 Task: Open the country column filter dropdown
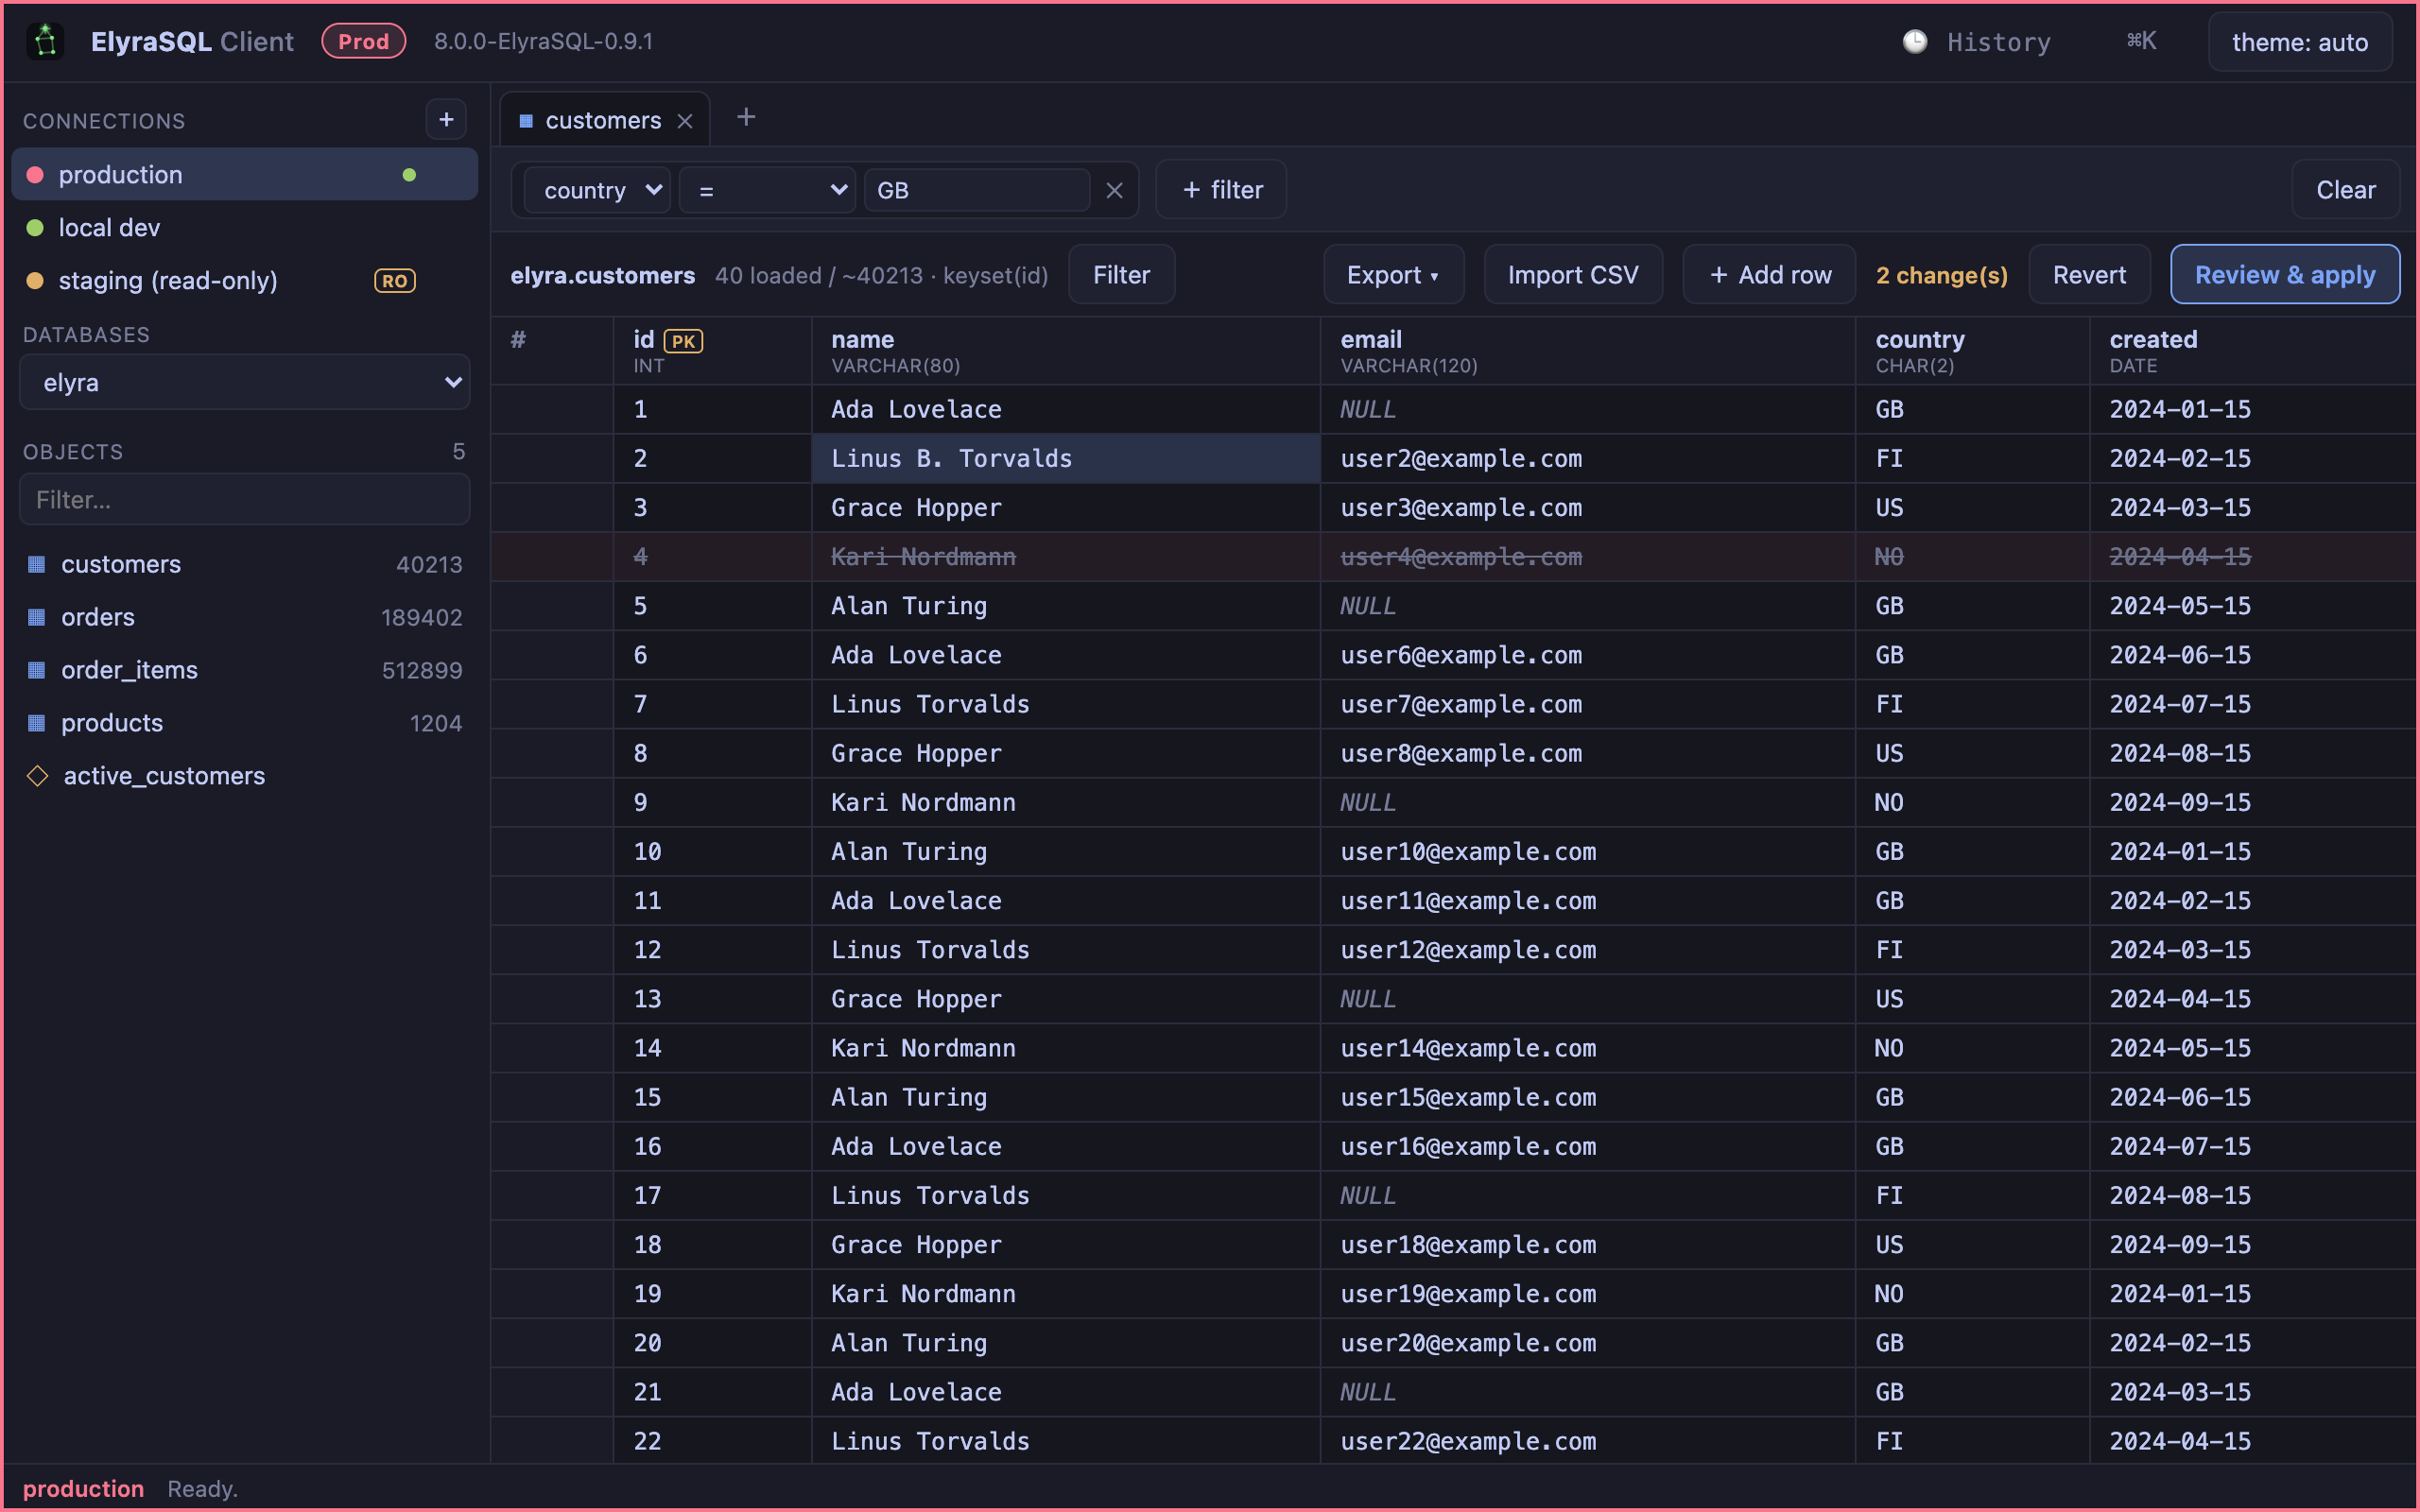click(x=598, y=190)
